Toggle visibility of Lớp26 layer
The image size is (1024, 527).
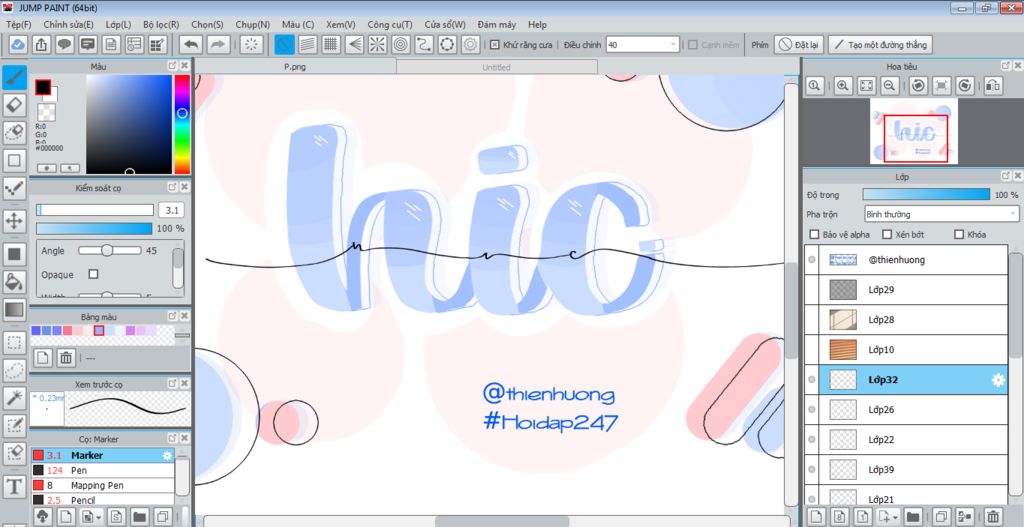[812, 409]
